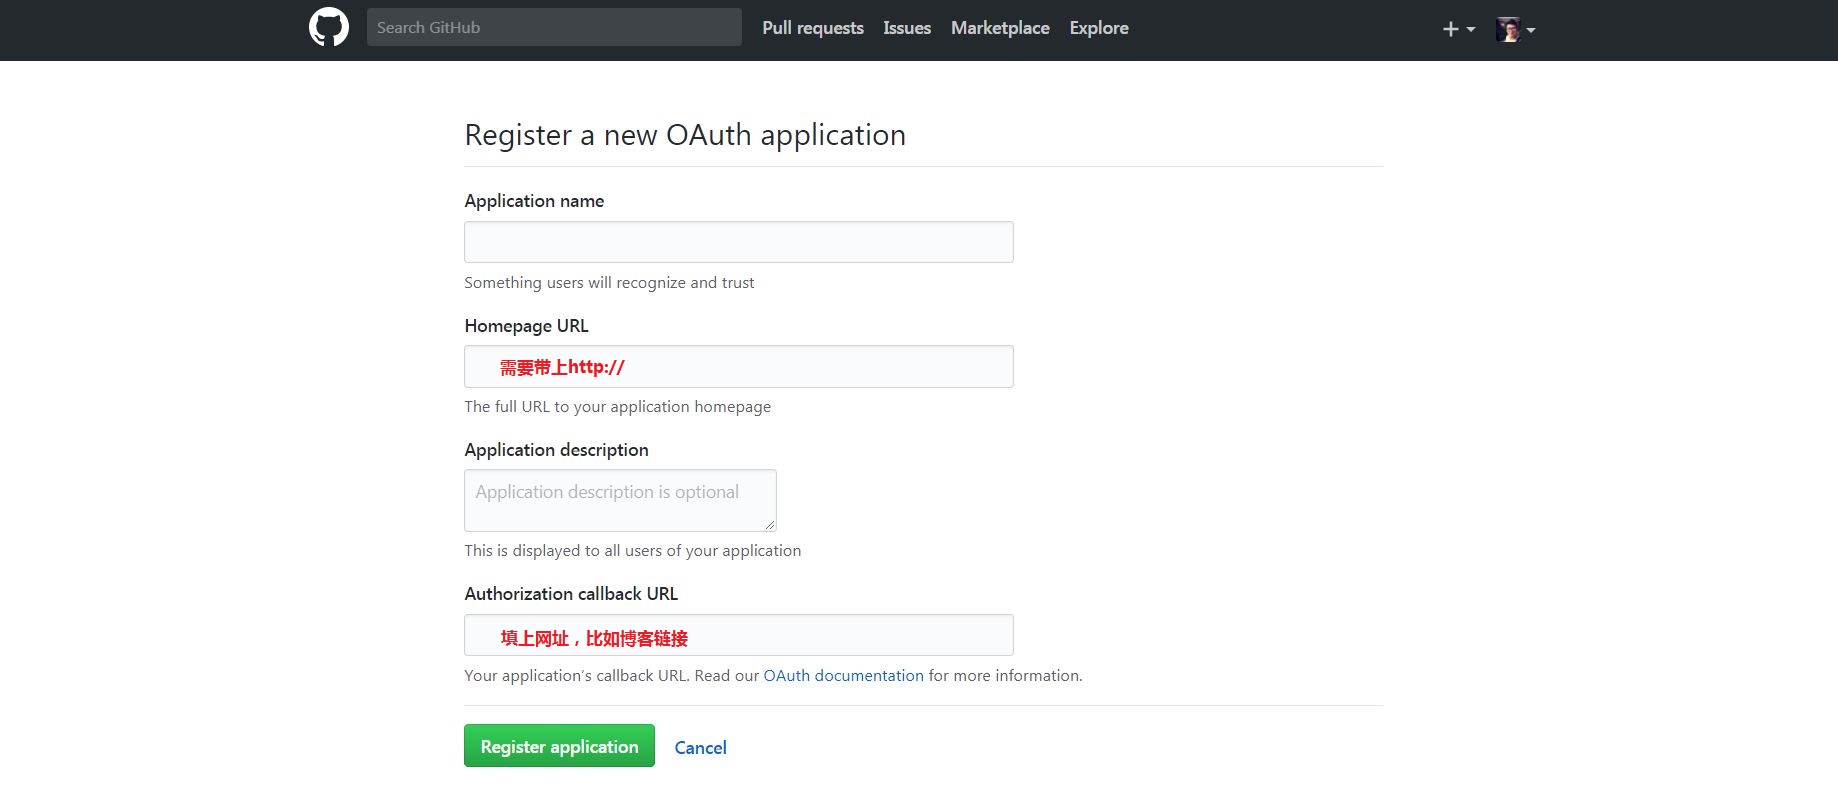Viewport: 1838px width, 789px height.
Task: Click the Homepage URL input field
Action: [738, 366]
